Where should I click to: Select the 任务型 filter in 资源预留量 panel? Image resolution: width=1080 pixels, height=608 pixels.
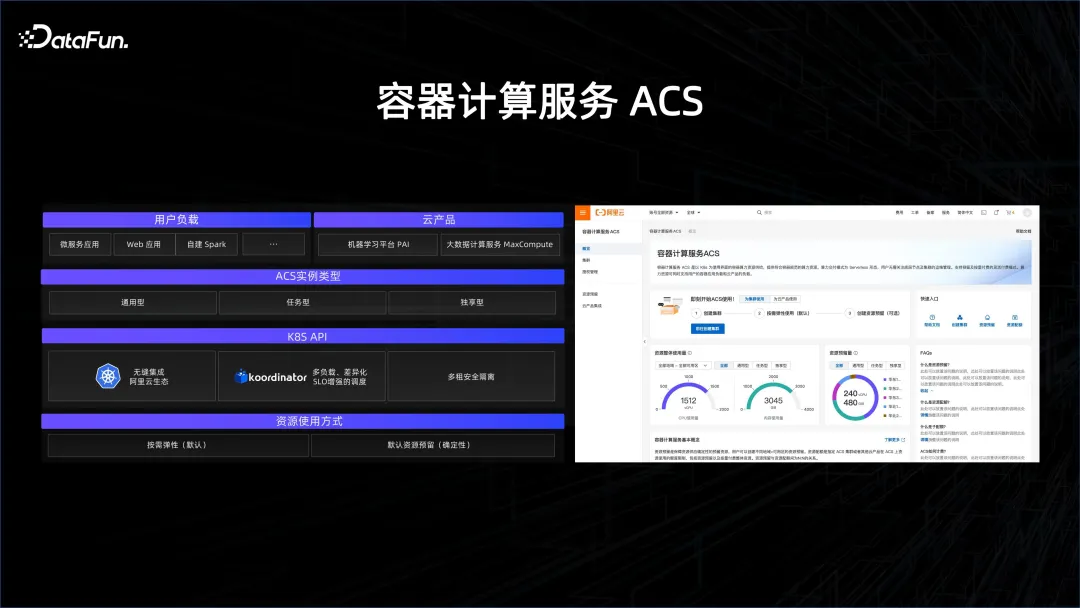(876, 365)
